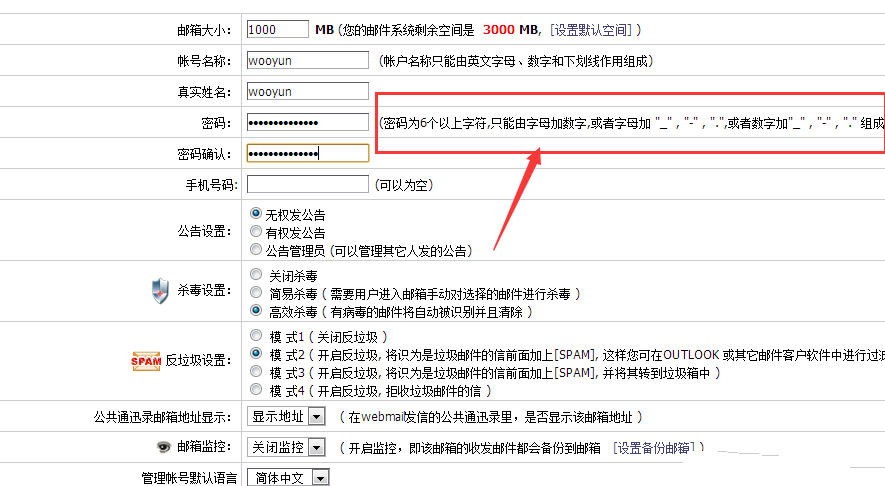Image resolution: width=885 pixels, height=486 pixels.
Task: Click the 密码确认 password field
Action: pos(307,153)
